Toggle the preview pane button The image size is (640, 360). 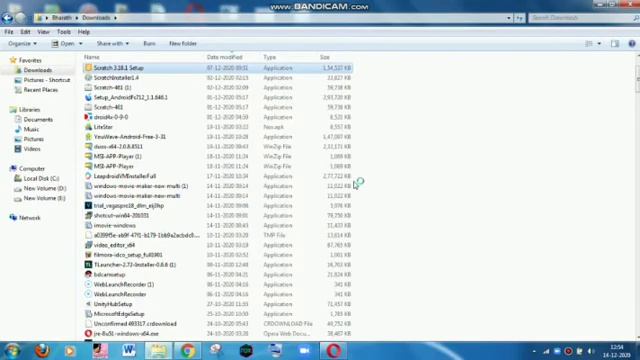click(x=615, y=44)
